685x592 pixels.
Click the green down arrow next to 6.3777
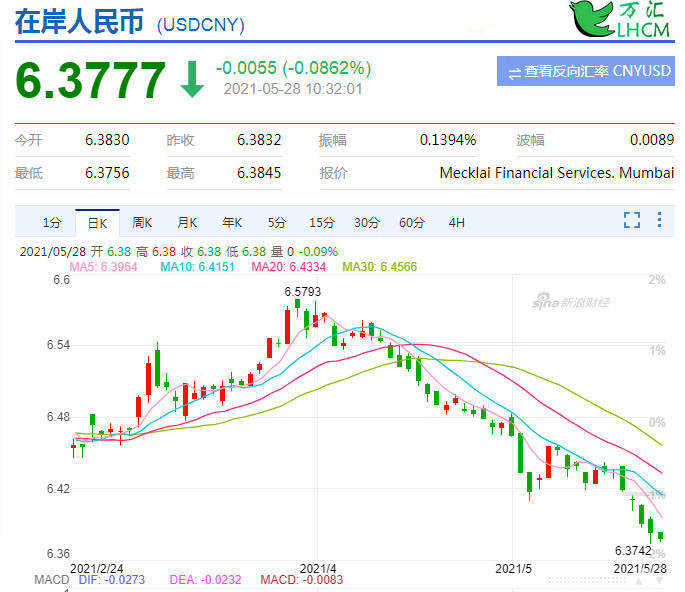click(x=192, y=80)
